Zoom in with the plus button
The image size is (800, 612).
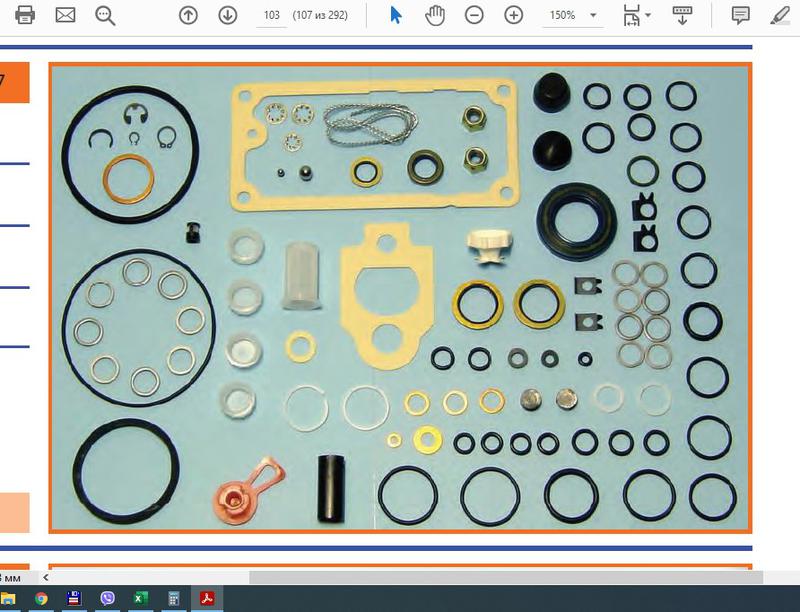click(x=513, y=15)
